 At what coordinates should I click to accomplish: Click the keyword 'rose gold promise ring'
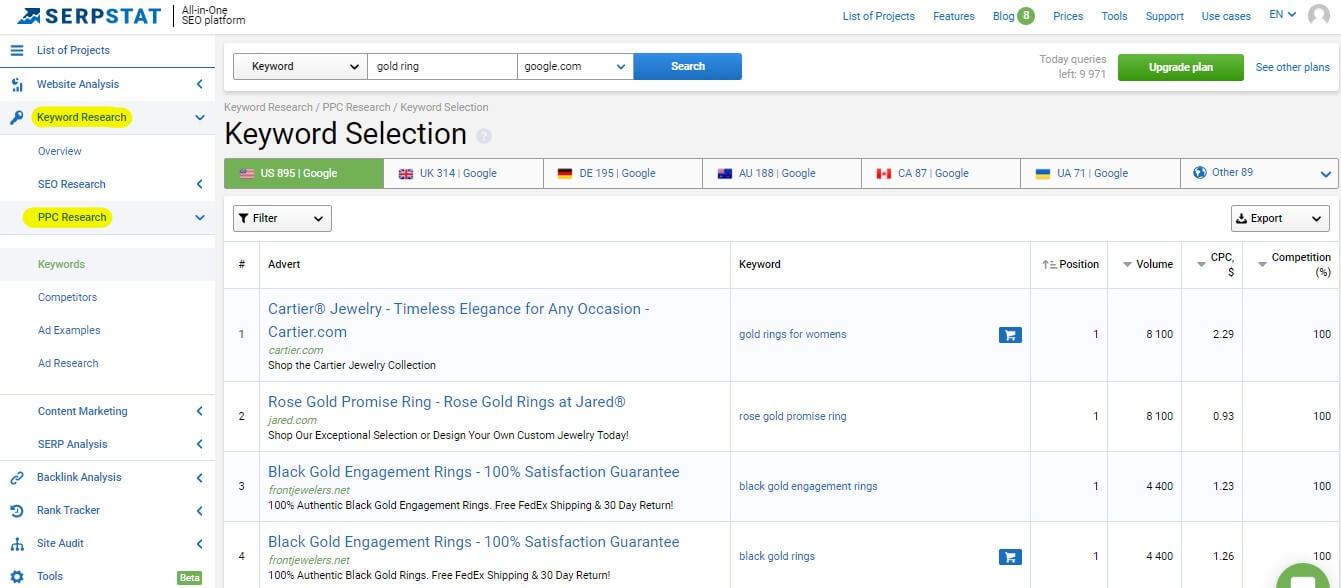point(793,416)
